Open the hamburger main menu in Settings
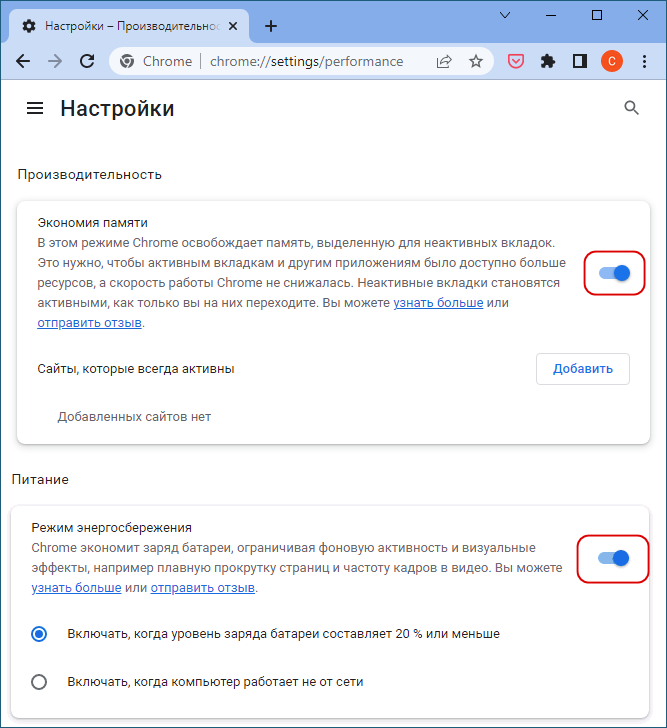Image resolution: width=667 pixels, height=728 pixels. point(35,109)
